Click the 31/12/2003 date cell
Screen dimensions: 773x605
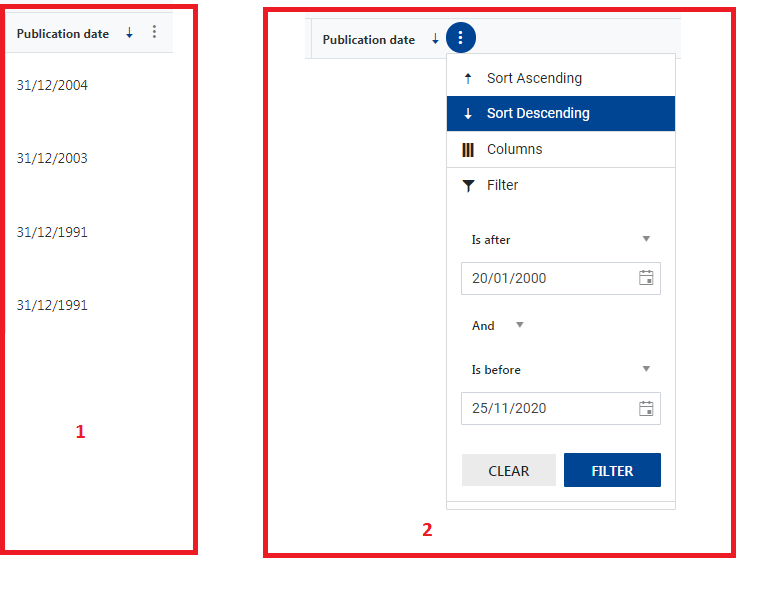[52, 159]
